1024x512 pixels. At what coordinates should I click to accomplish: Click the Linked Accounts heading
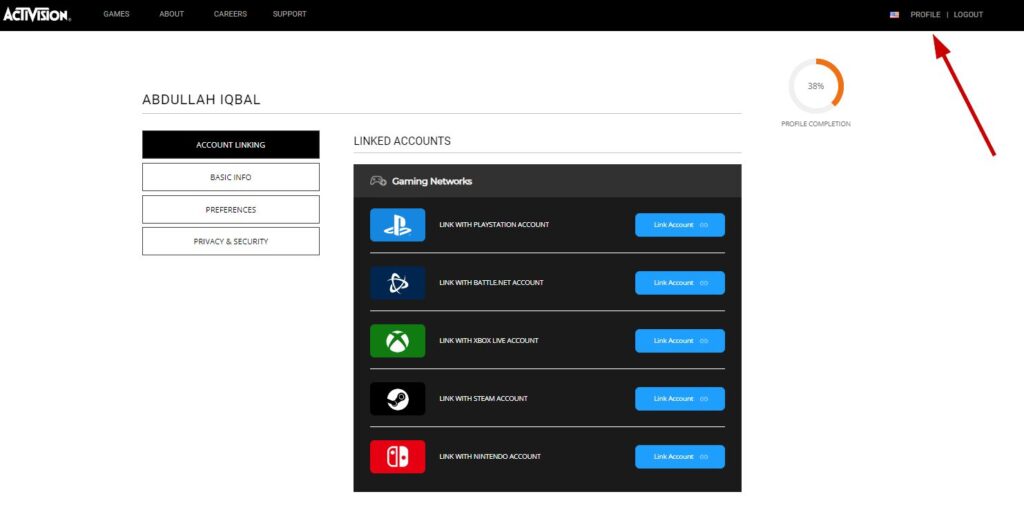pos(402,141)
